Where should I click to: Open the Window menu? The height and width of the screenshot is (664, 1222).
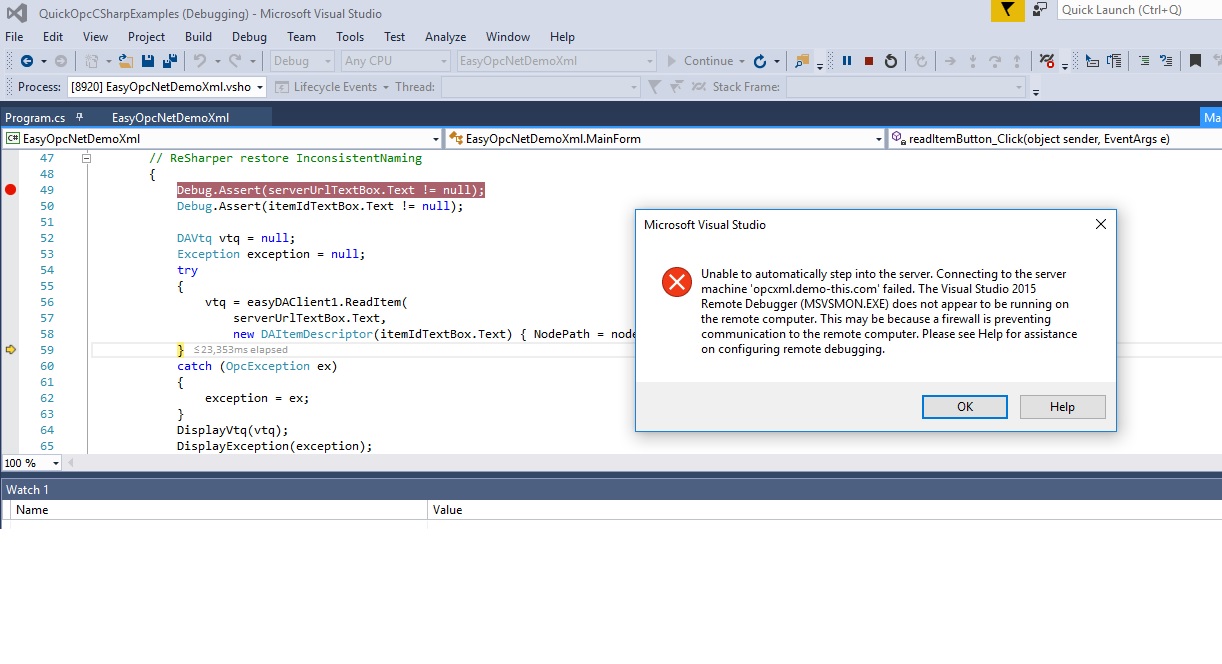(508, 37)
